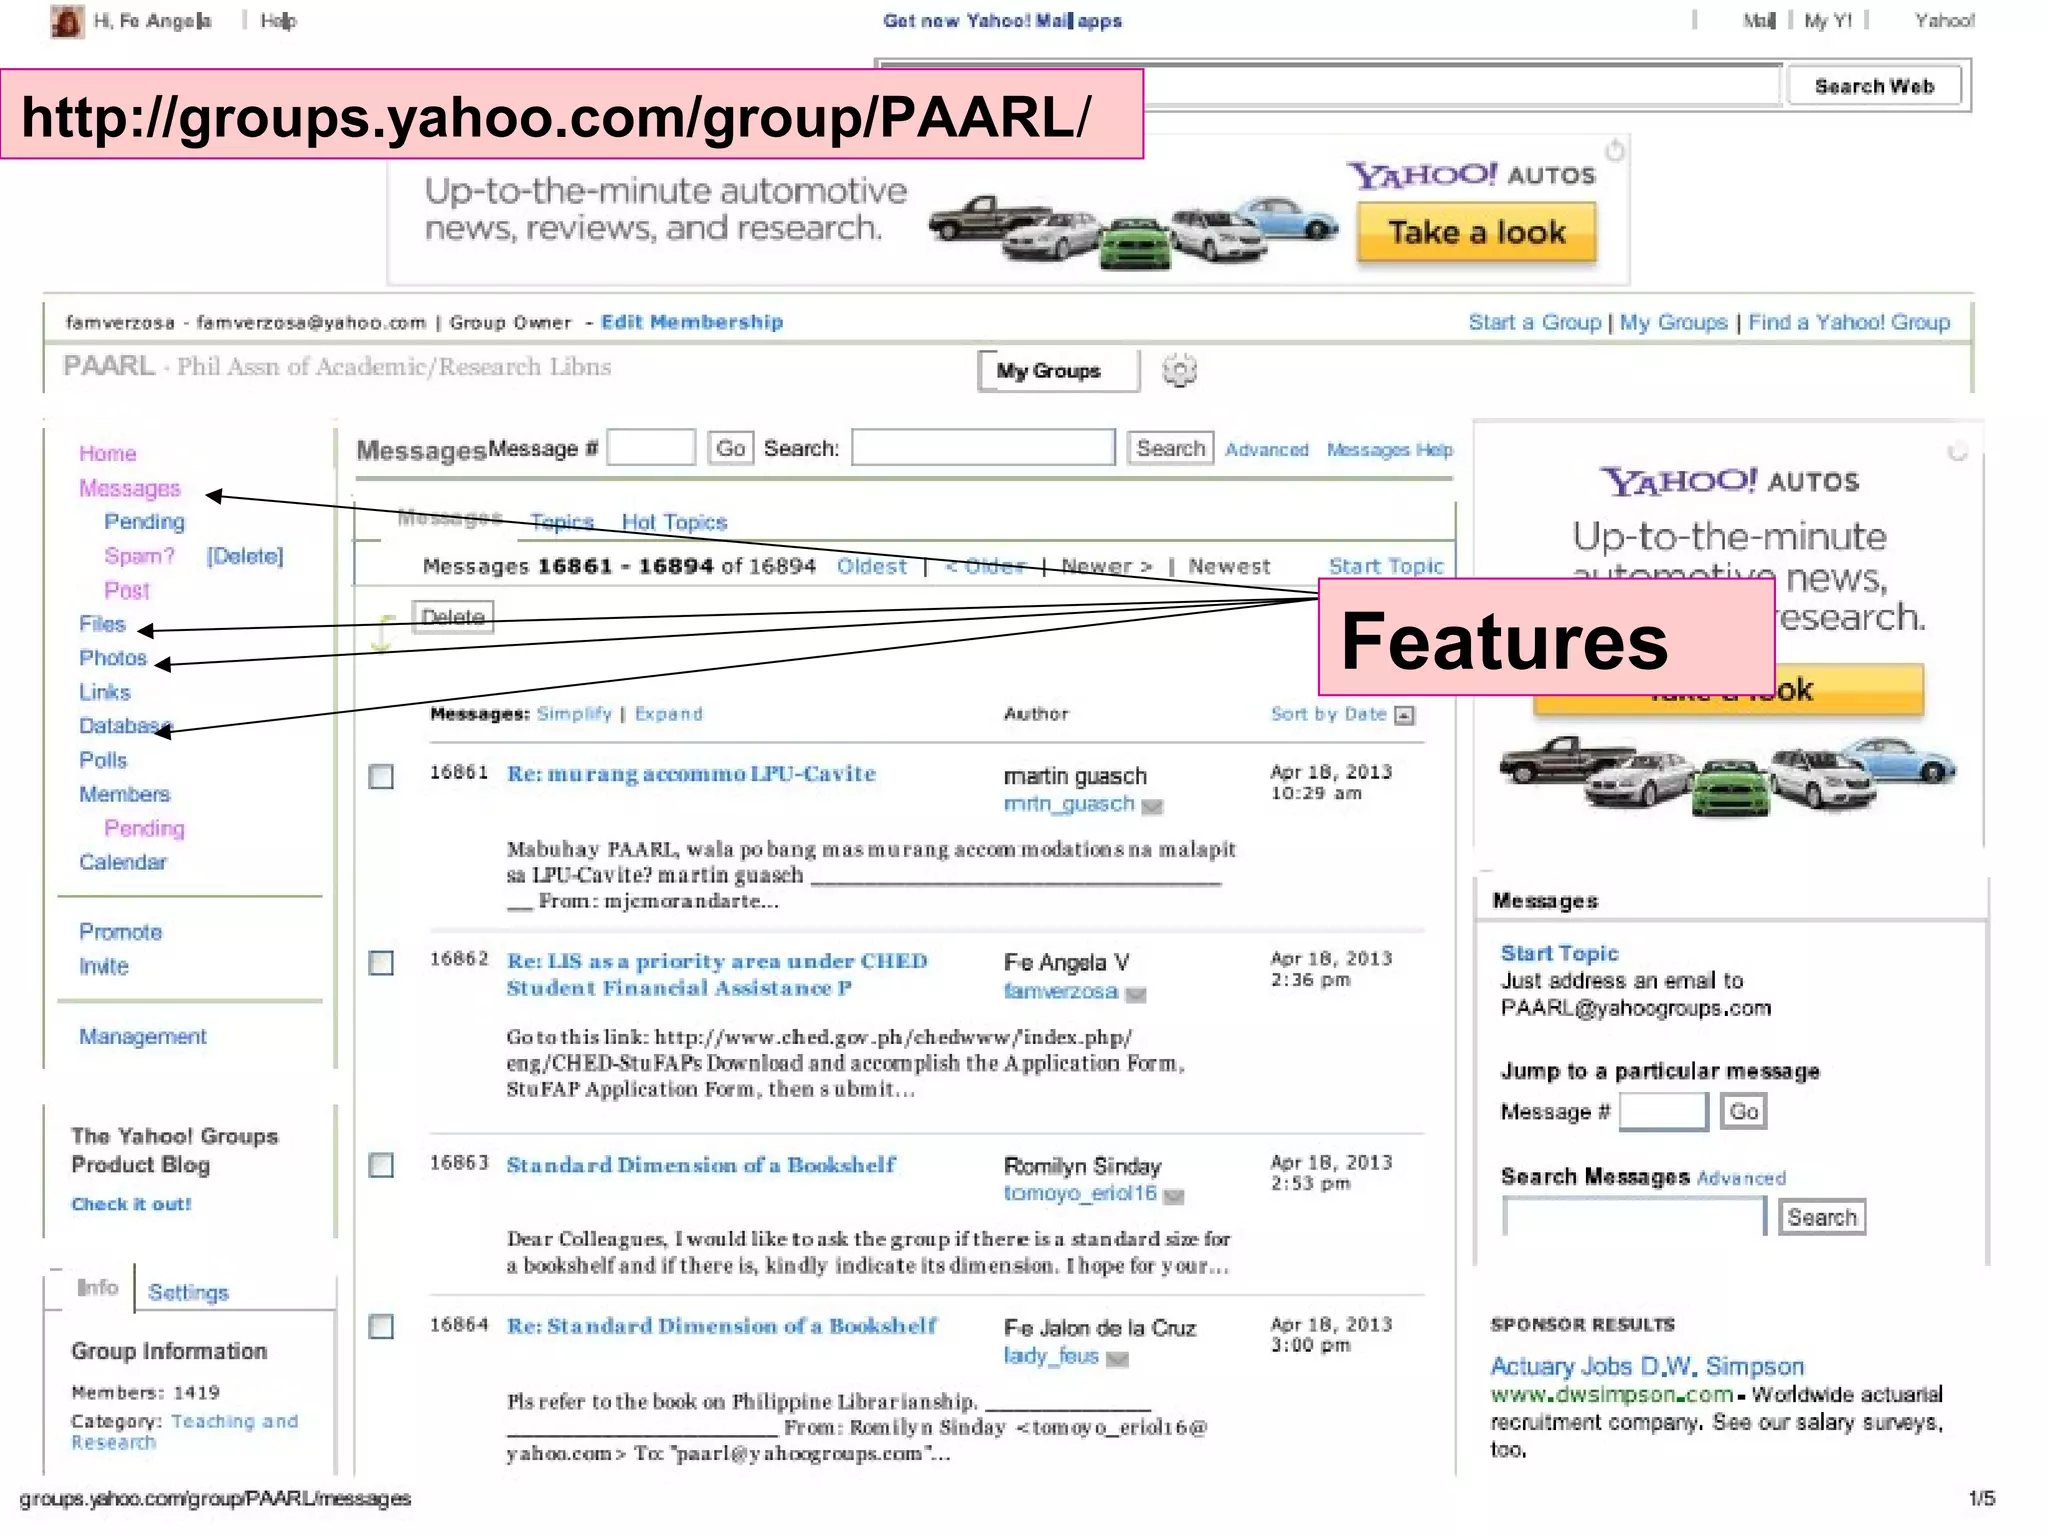Switch to the Topics tab
This screenshot has height=1536, width=2048.
point(562,522)
